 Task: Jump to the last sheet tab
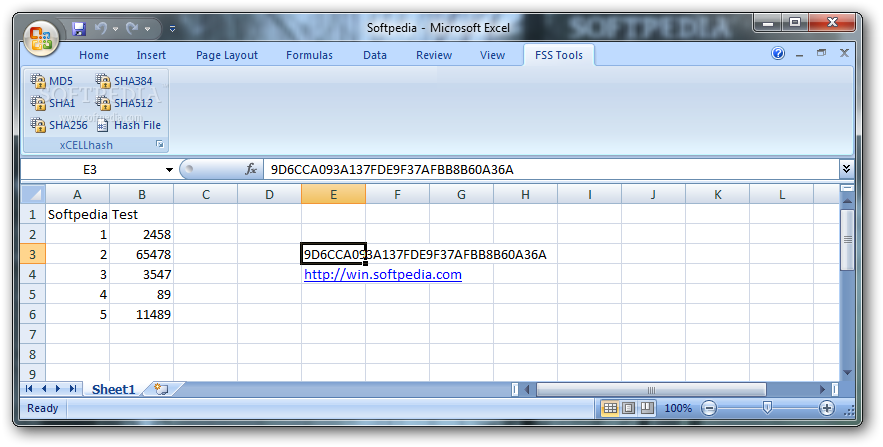pos(73,388)
